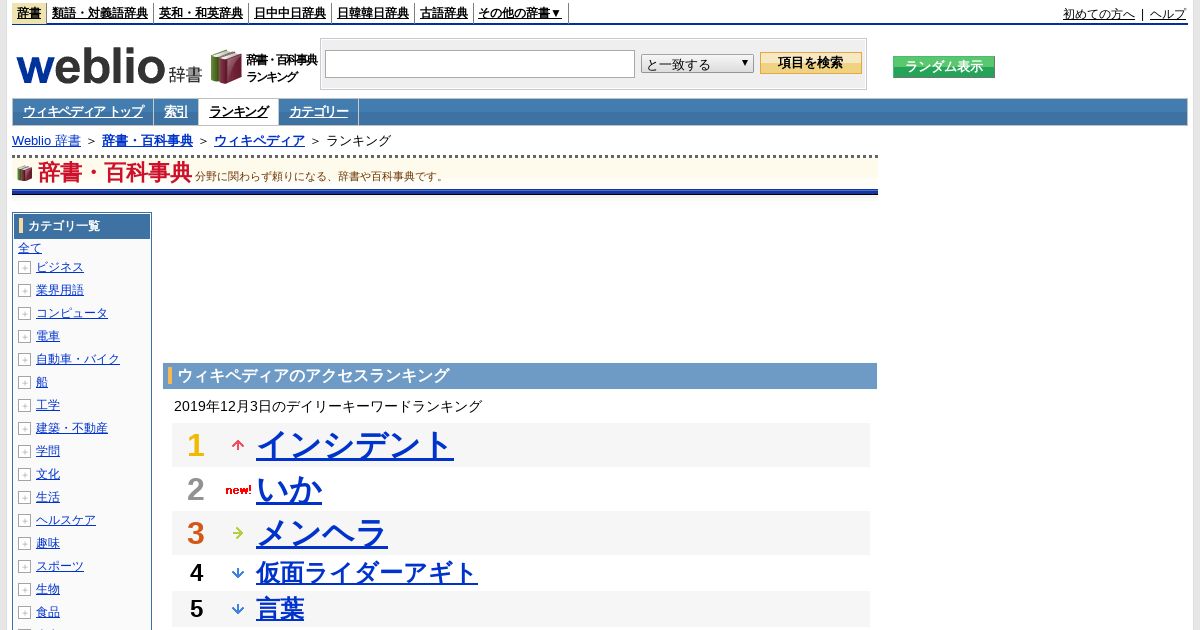
Task: Open the と一致する match-type dropdown
Action: [x=697, y=64]
